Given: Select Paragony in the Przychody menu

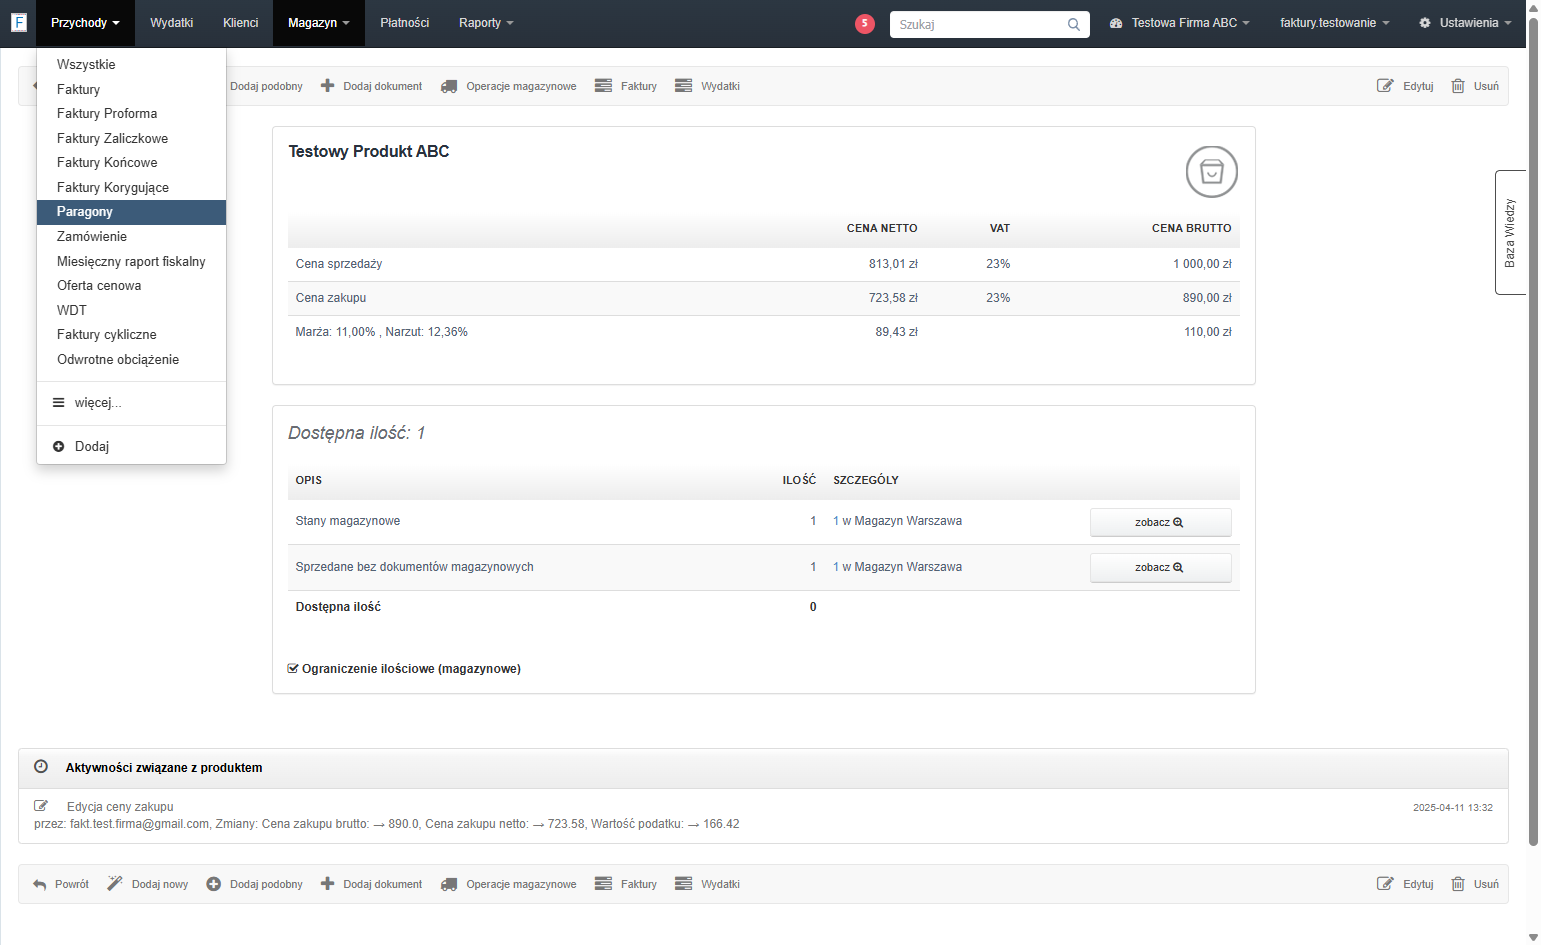Looking at the screenshot, I should tap(131, 212).
